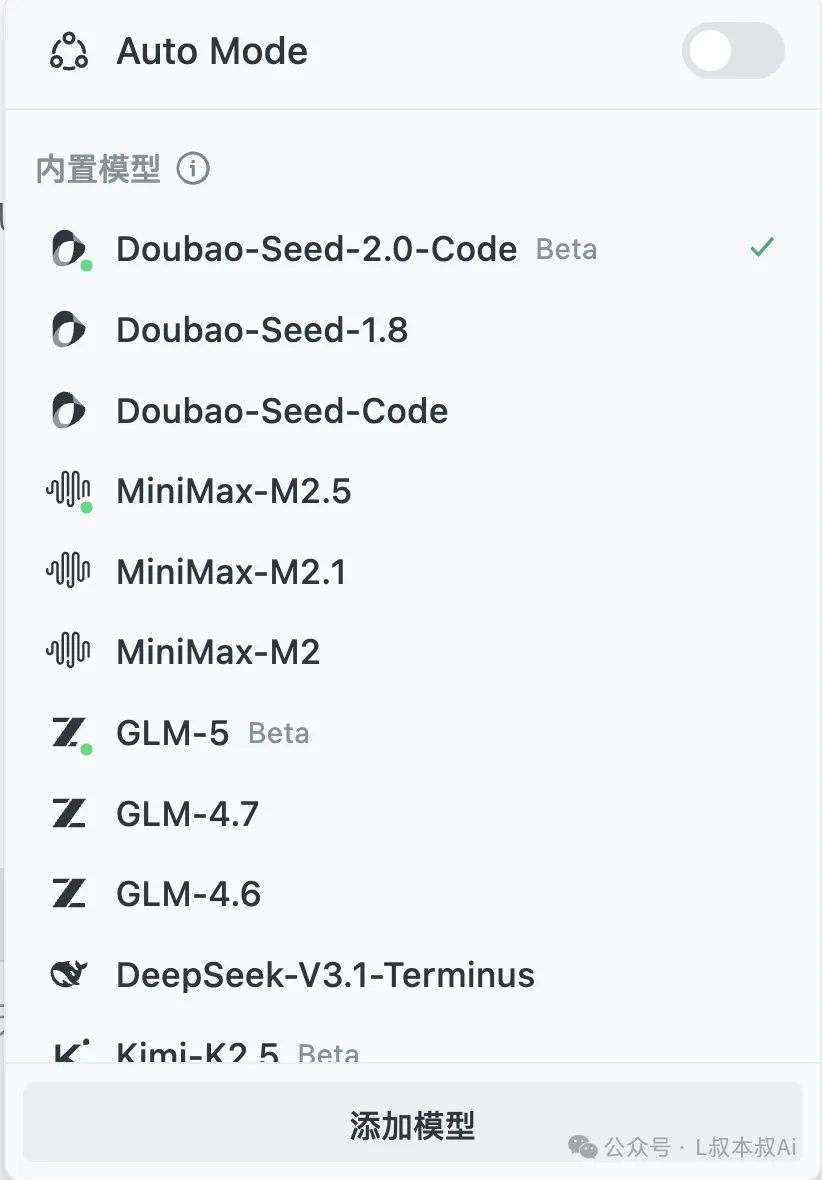Screen dimensions: 822x1180
Task: Click the MiniMax-M2 waveform icon
Action: pyautogui.click(x=69, y=652)
